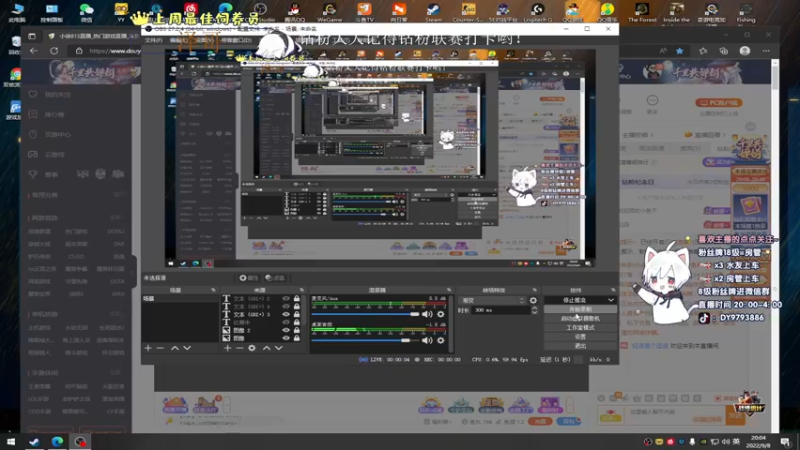The height and width of the screenshot is (450, 800).
Task: Click the transition duration 300 ms field
Action: point(501,310)
